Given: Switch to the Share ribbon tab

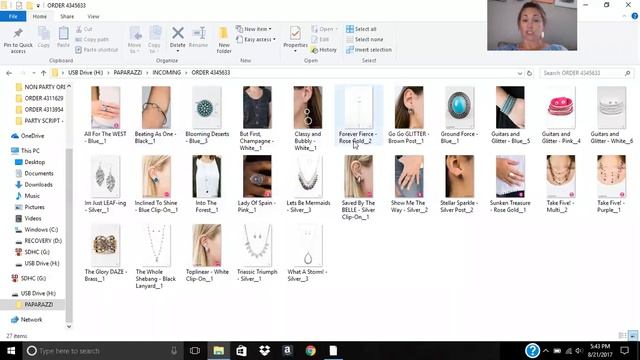Looking at the screenshot, I should point(67,16).
